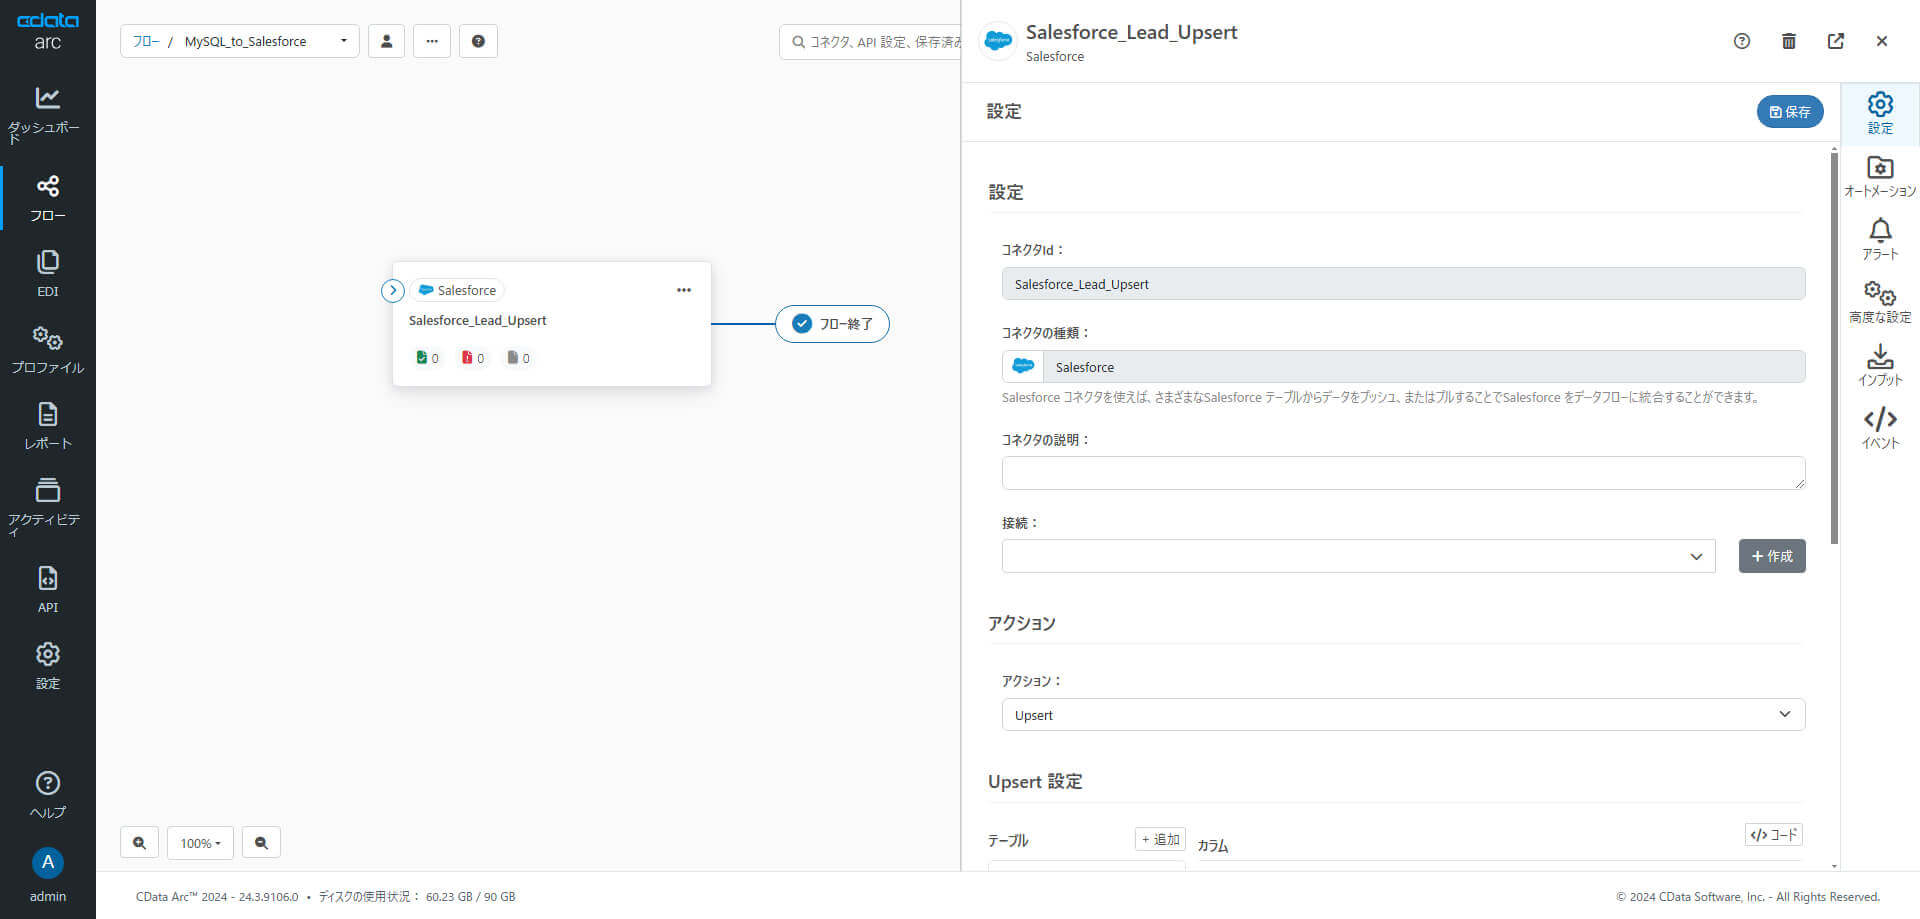Switch to the Automation (オートメーション) tab
This screenshot has height=919, width=1920.
[x=1880, y=176]
